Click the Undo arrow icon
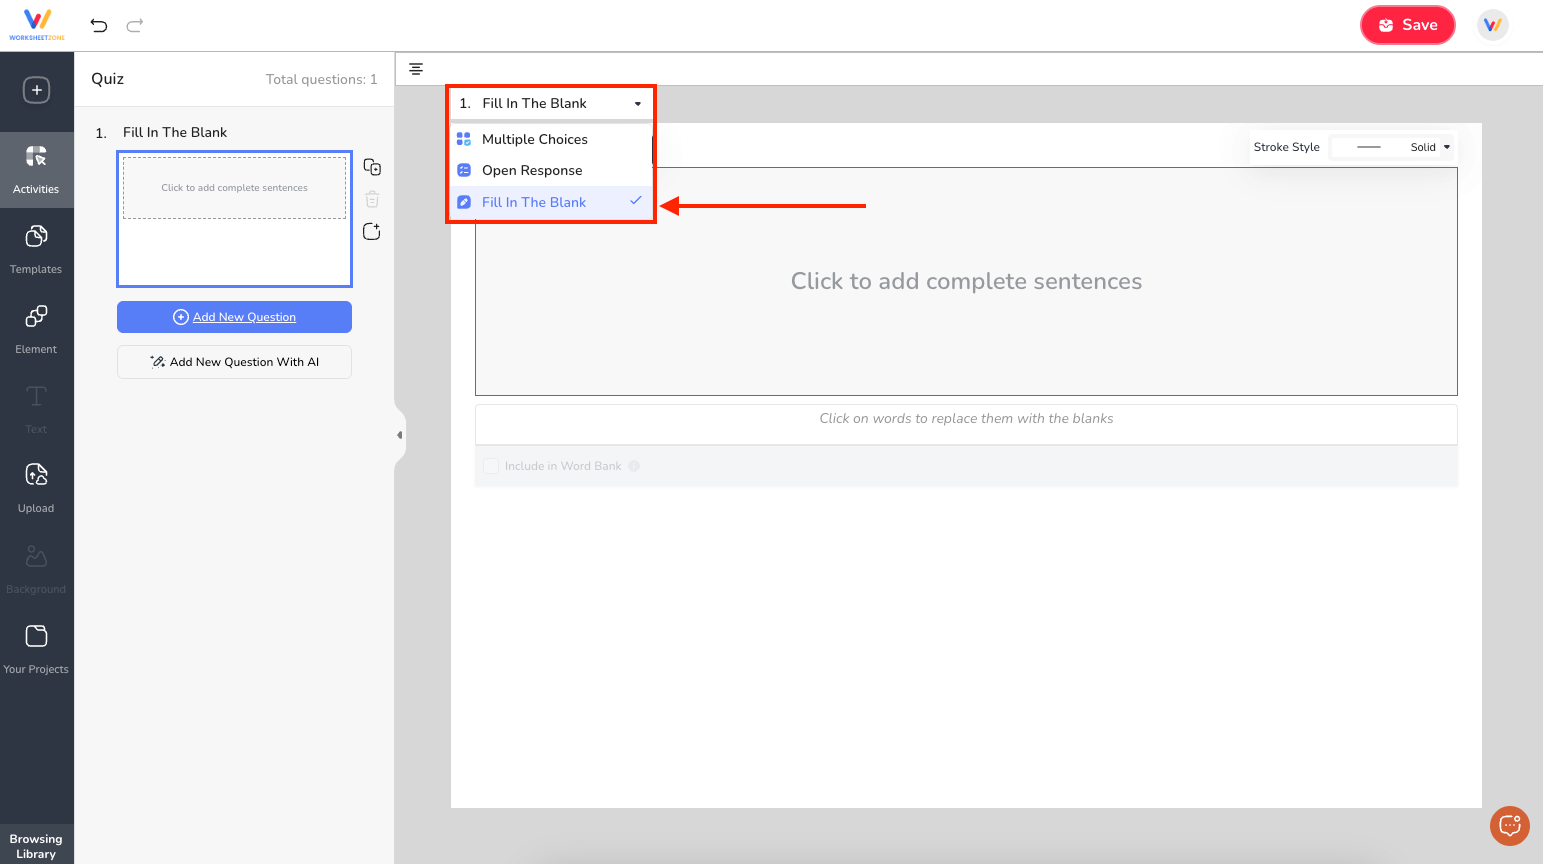 [98, 25]
